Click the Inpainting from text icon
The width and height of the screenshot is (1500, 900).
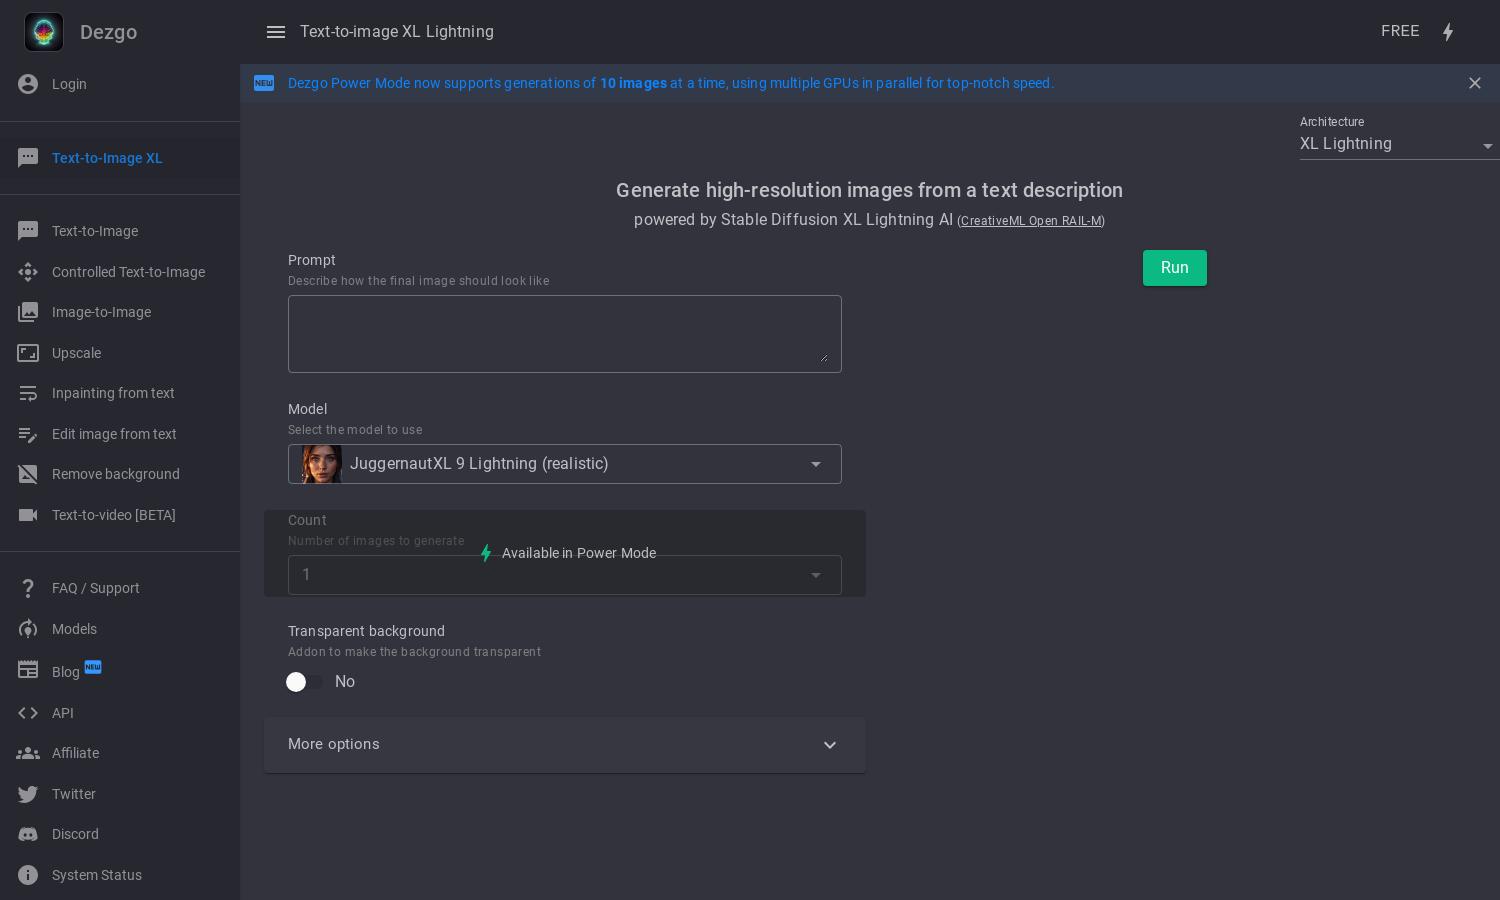[x=28, y=393]
